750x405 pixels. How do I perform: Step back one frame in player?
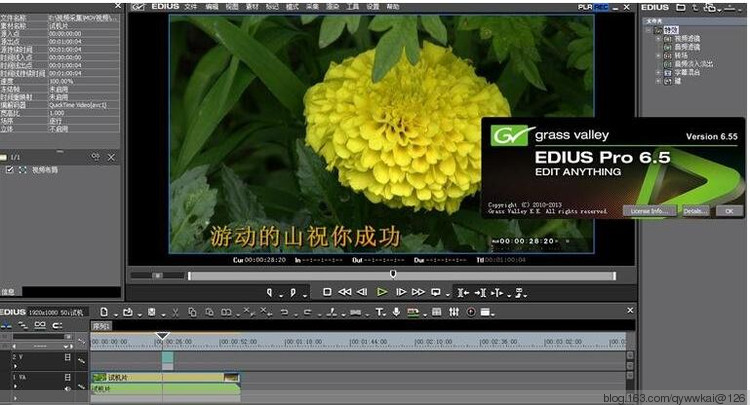[x=362, y=292]
